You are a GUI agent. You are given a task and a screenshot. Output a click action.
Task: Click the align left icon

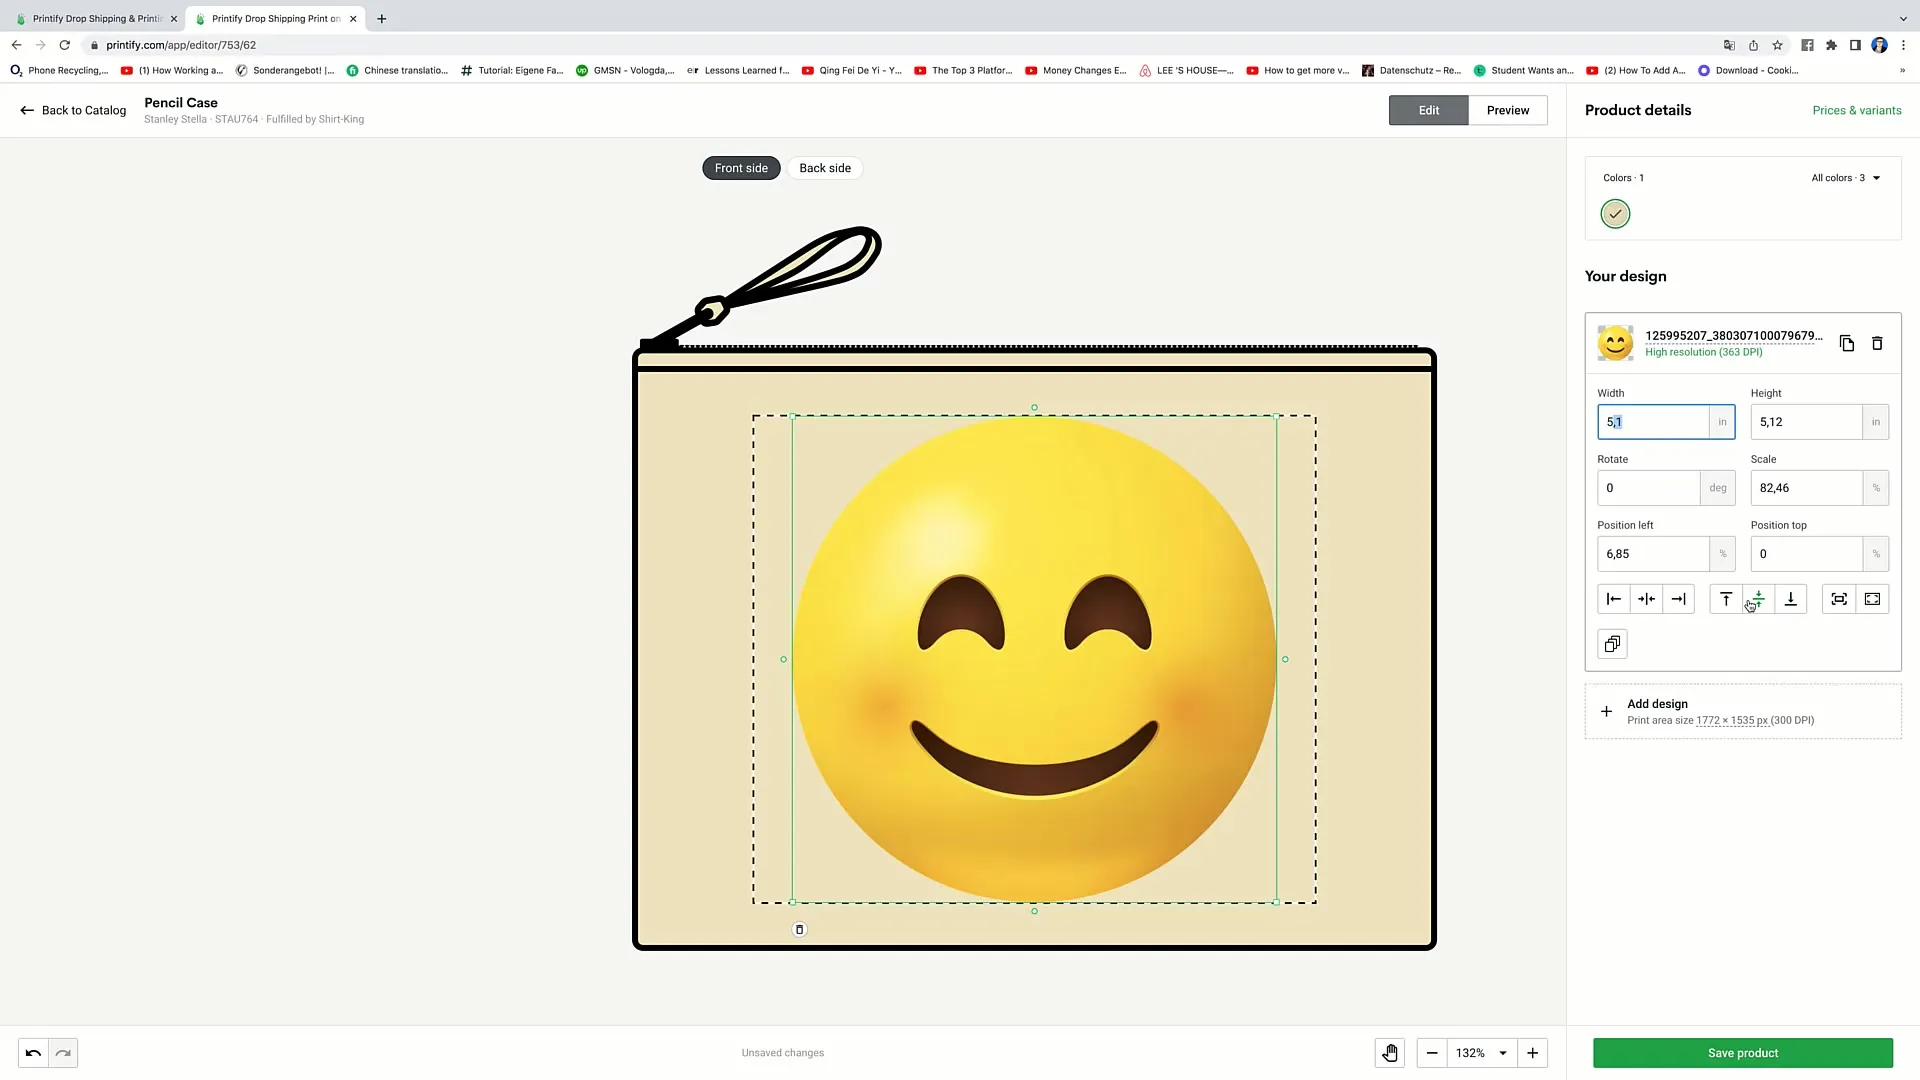click(1614, 599)
